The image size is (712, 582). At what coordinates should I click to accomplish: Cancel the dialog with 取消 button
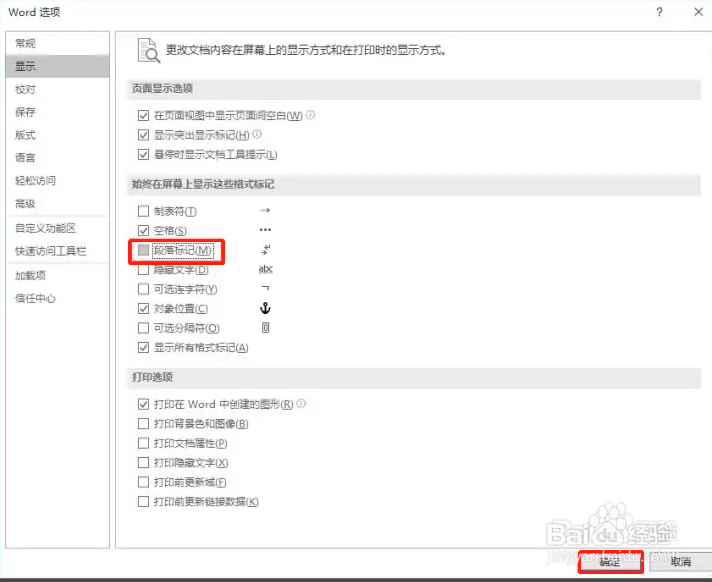[681, 562]
